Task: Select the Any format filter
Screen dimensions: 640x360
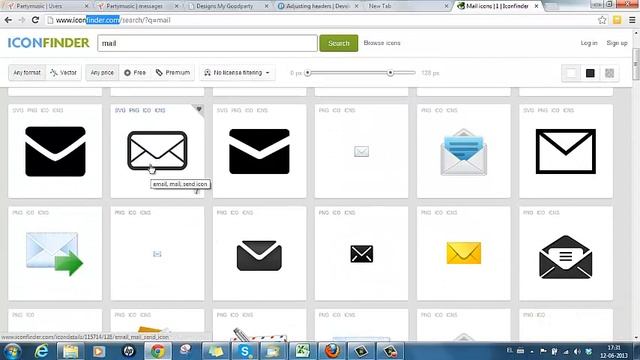Action: [27, 73]
